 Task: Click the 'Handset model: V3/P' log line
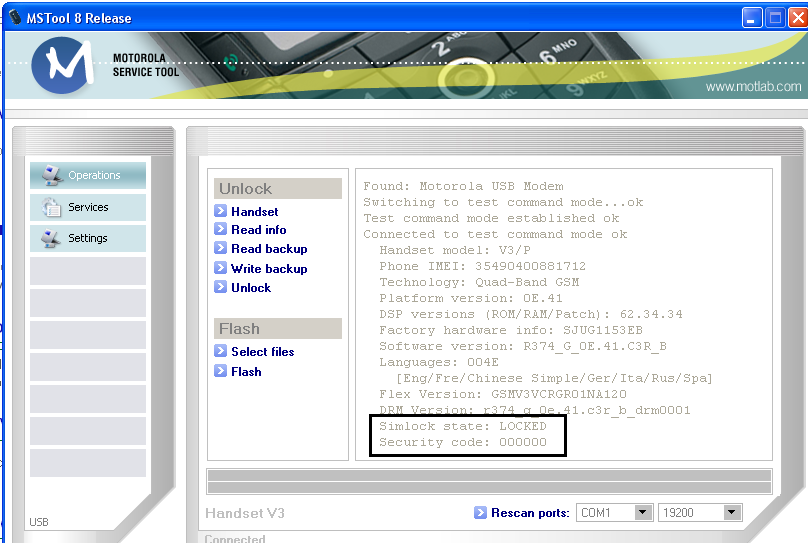pos(455,250)
